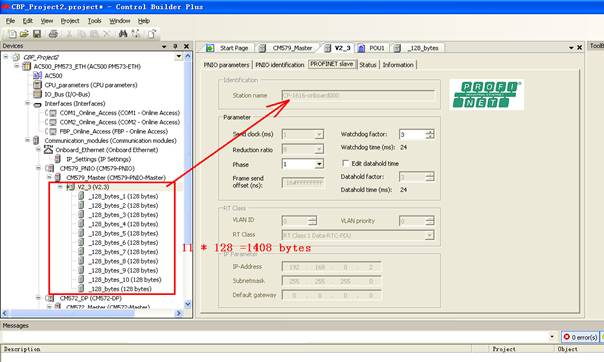Select the Onboard_Ethernet node icon
The image size is (604, 362).
tap(49, 149)
